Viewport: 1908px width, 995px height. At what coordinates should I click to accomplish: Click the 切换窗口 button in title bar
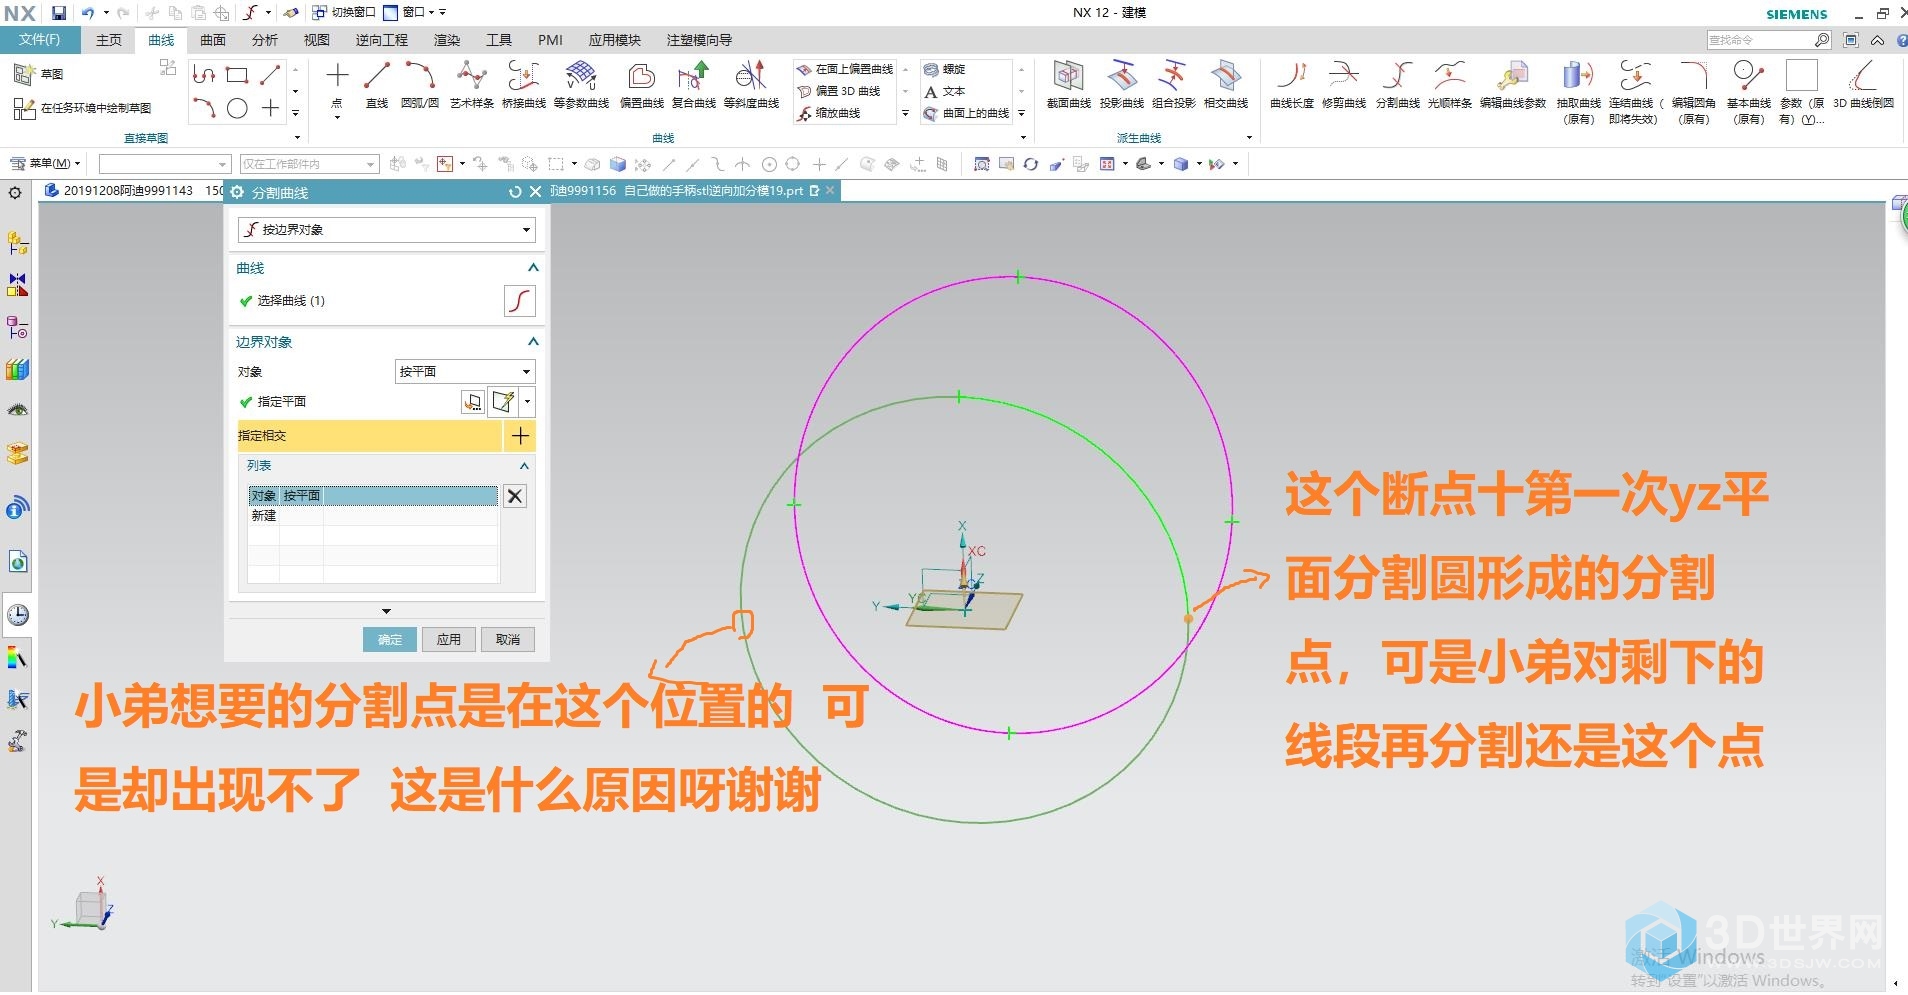pos(344,13)
